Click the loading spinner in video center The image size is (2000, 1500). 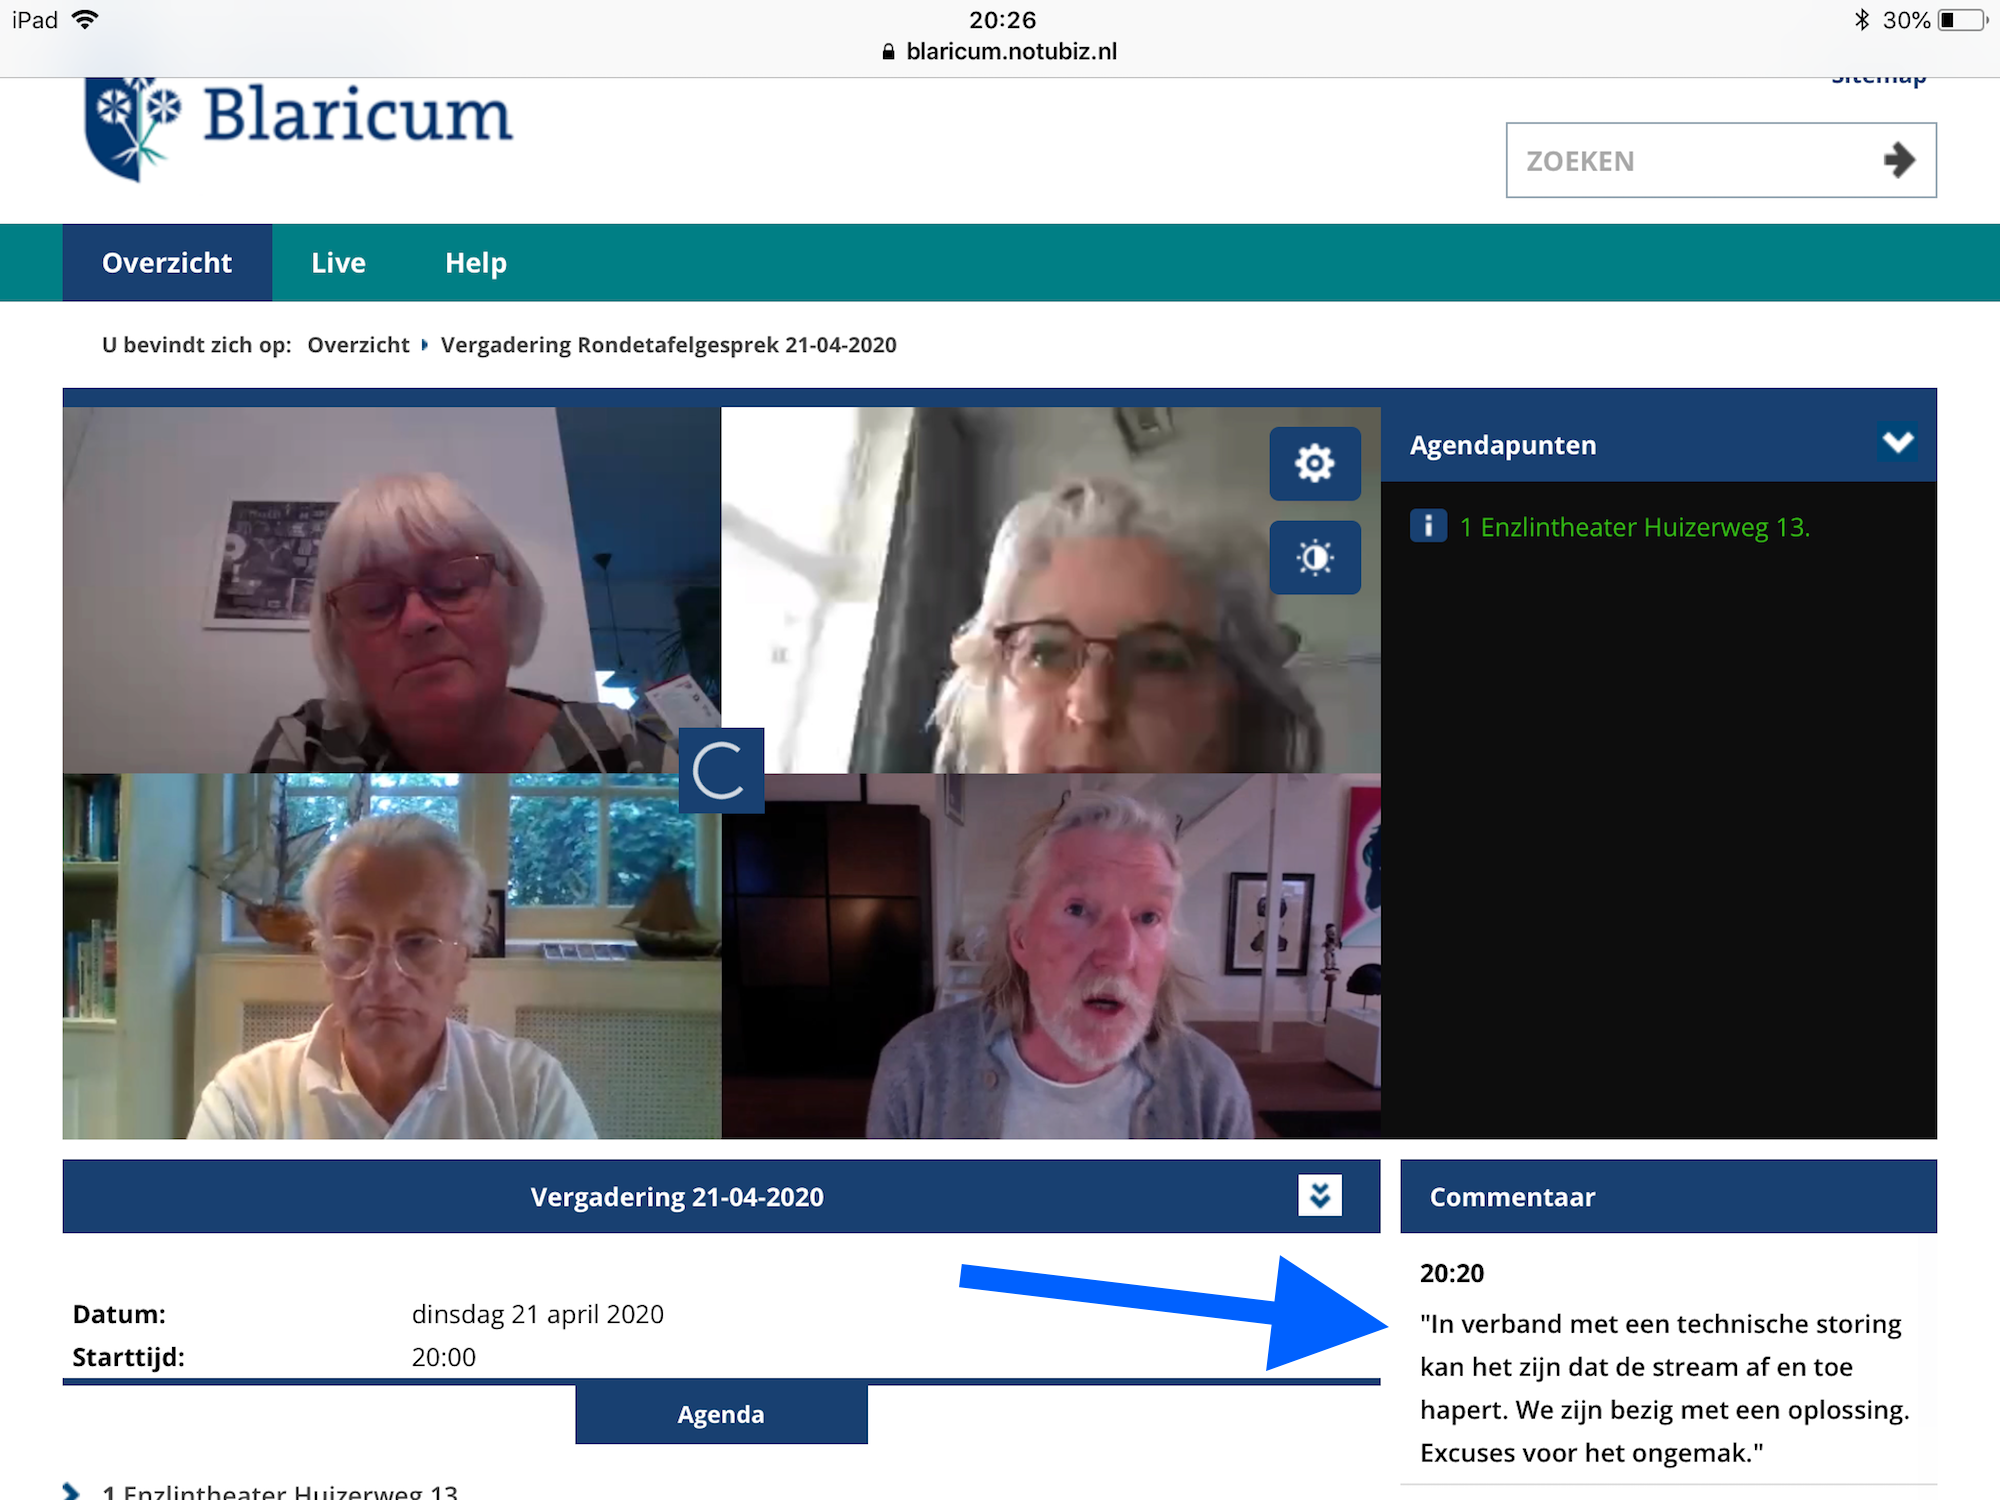(x=720, y=770)
